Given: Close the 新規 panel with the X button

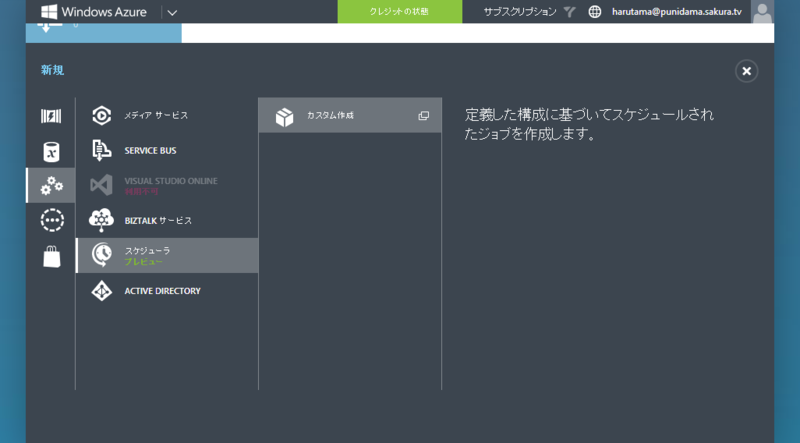Looking at the screenshot, I should click(x=746, y=71).
